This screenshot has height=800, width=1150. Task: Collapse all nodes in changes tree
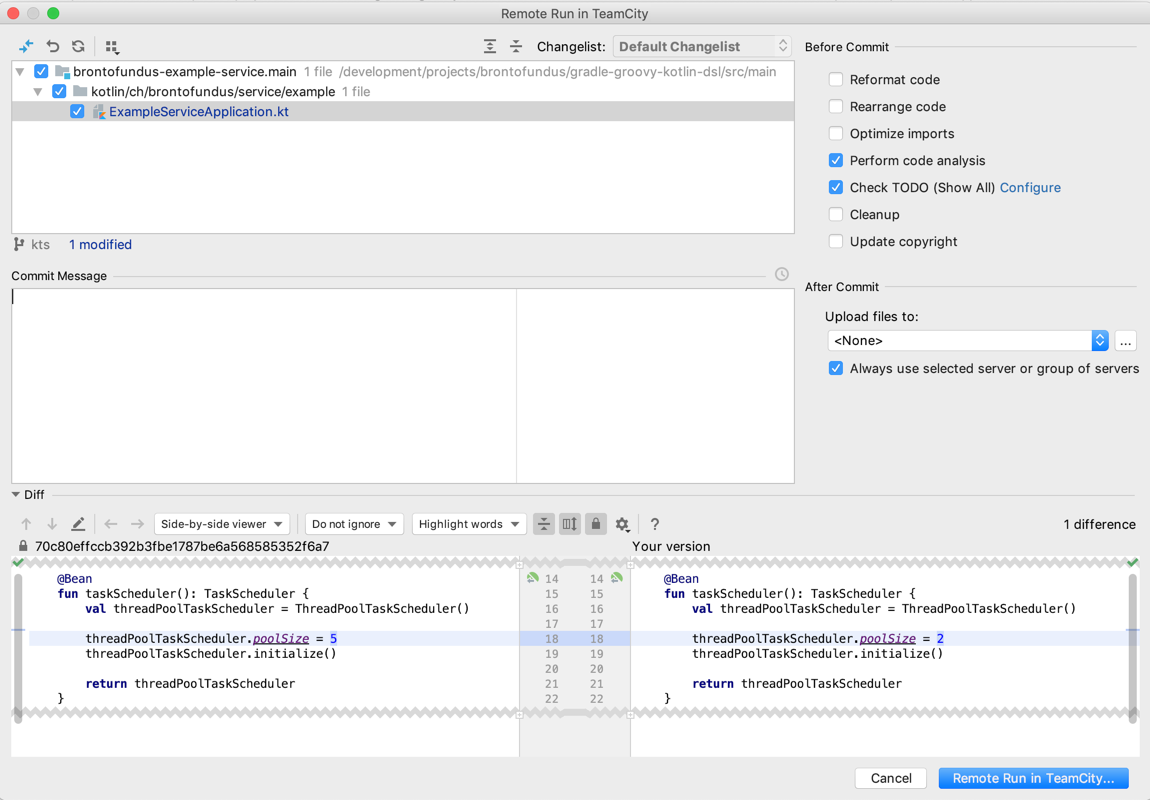(516, 46)
